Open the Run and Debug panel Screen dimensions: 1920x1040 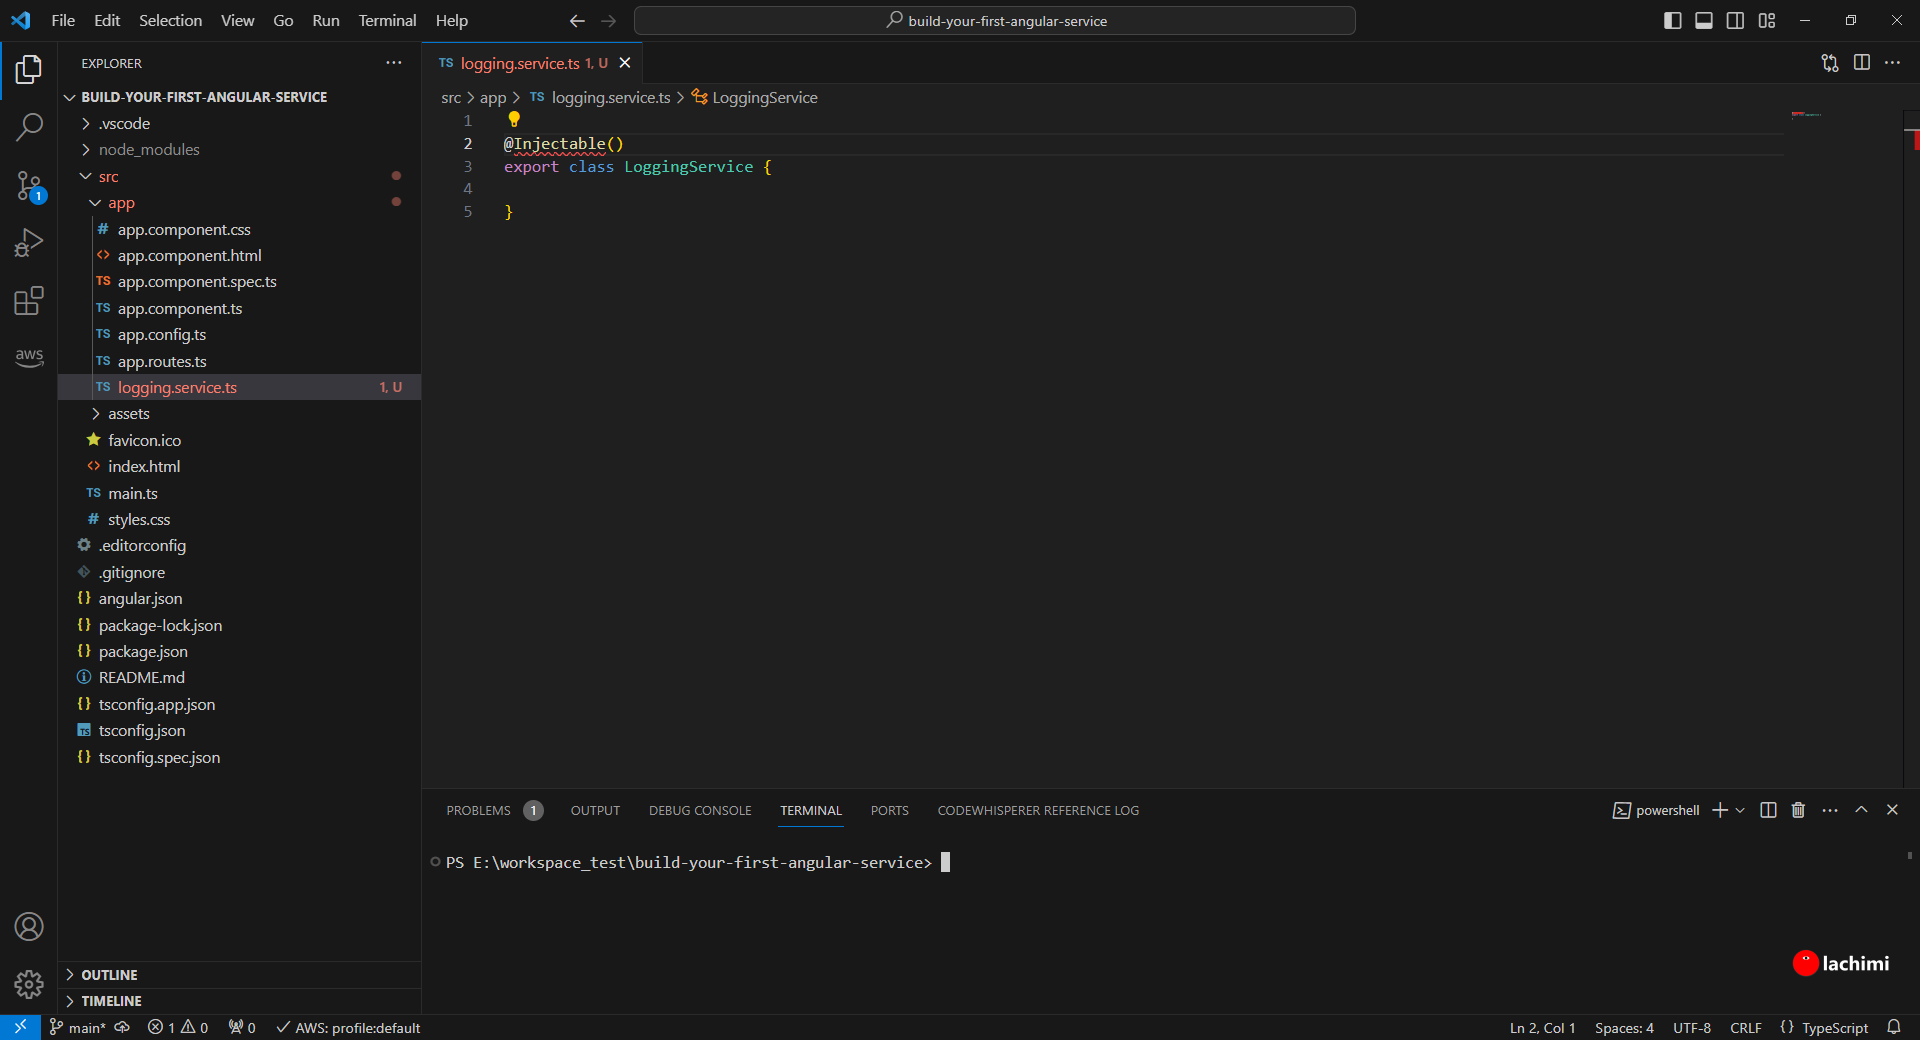point(29,242)
